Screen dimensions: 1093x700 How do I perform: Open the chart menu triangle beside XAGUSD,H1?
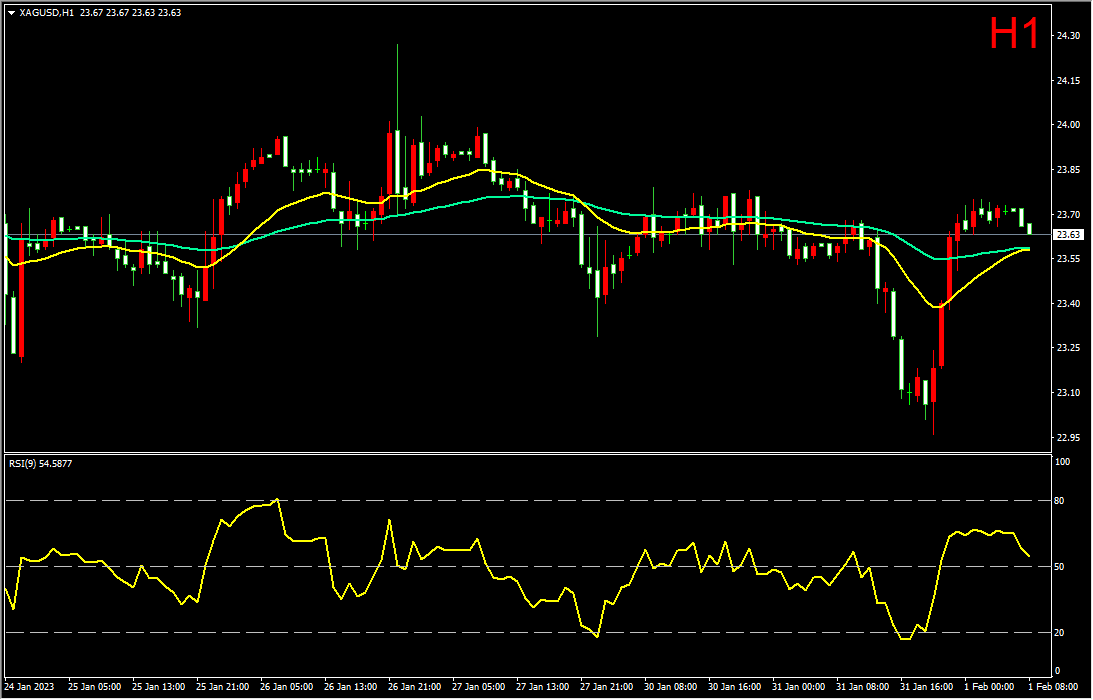(x=10, y=13)
